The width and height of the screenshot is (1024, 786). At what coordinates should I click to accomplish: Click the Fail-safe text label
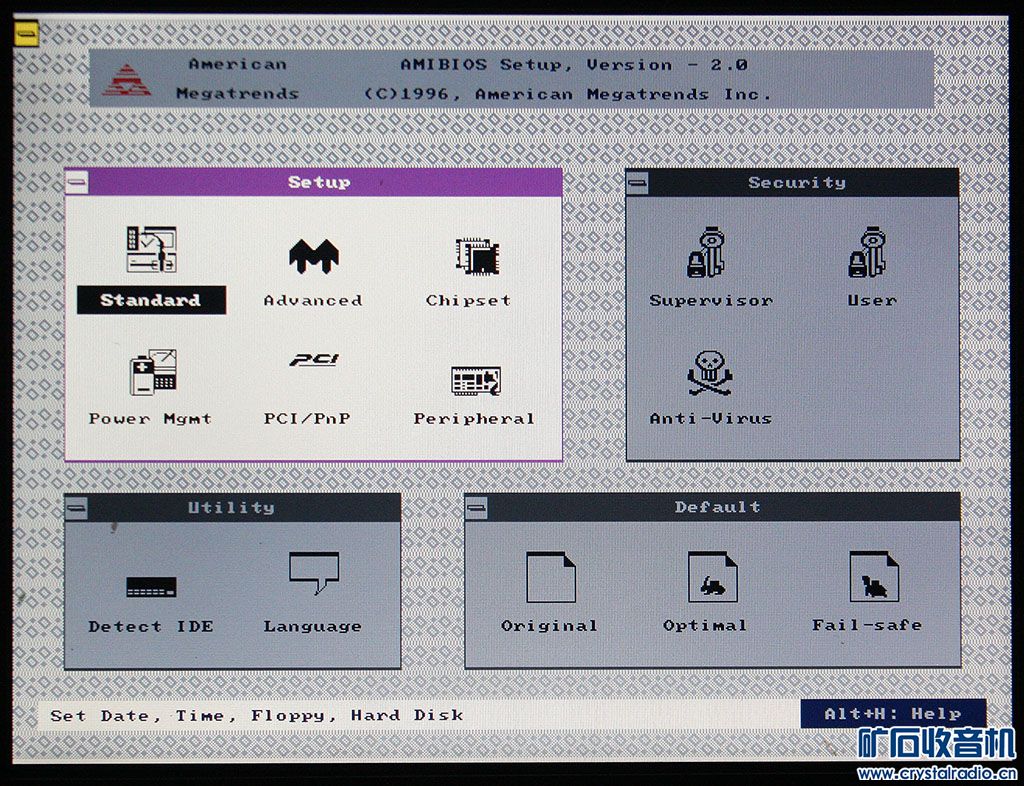[867, 625]
